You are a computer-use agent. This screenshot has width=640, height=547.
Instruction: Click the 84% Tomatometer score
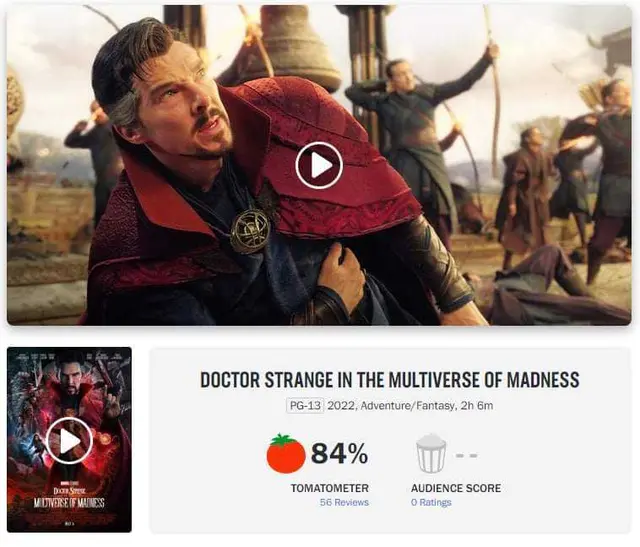[x=339, y=454]
